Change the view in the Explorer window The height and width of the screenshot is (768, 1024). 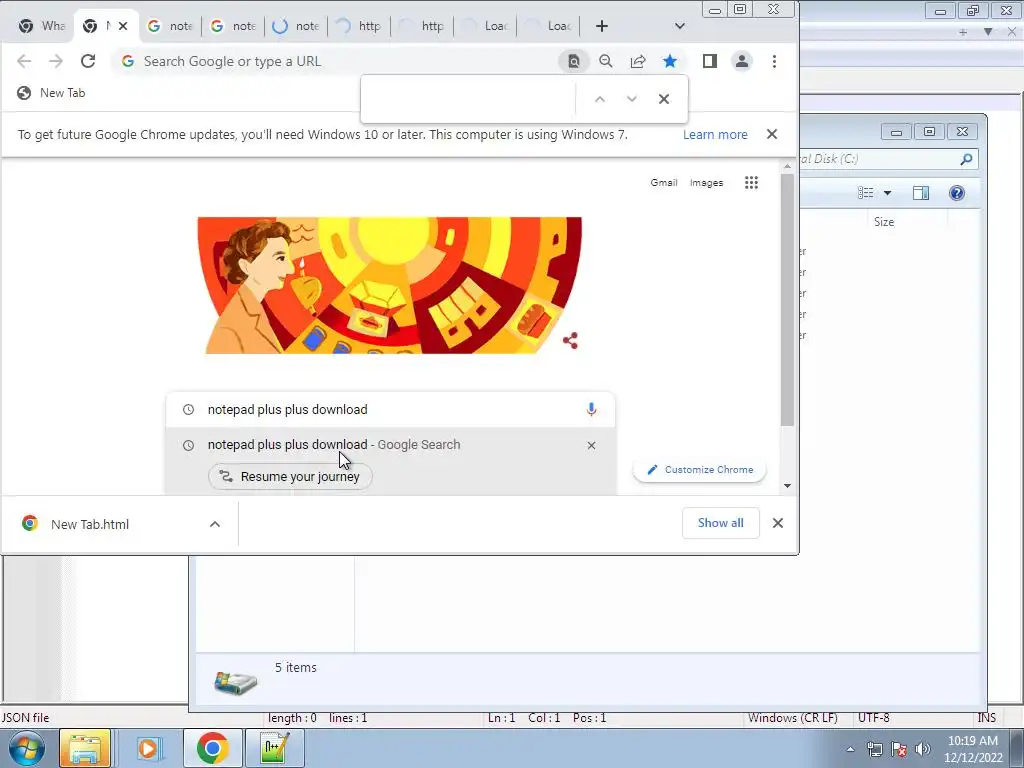coord(866,193)
